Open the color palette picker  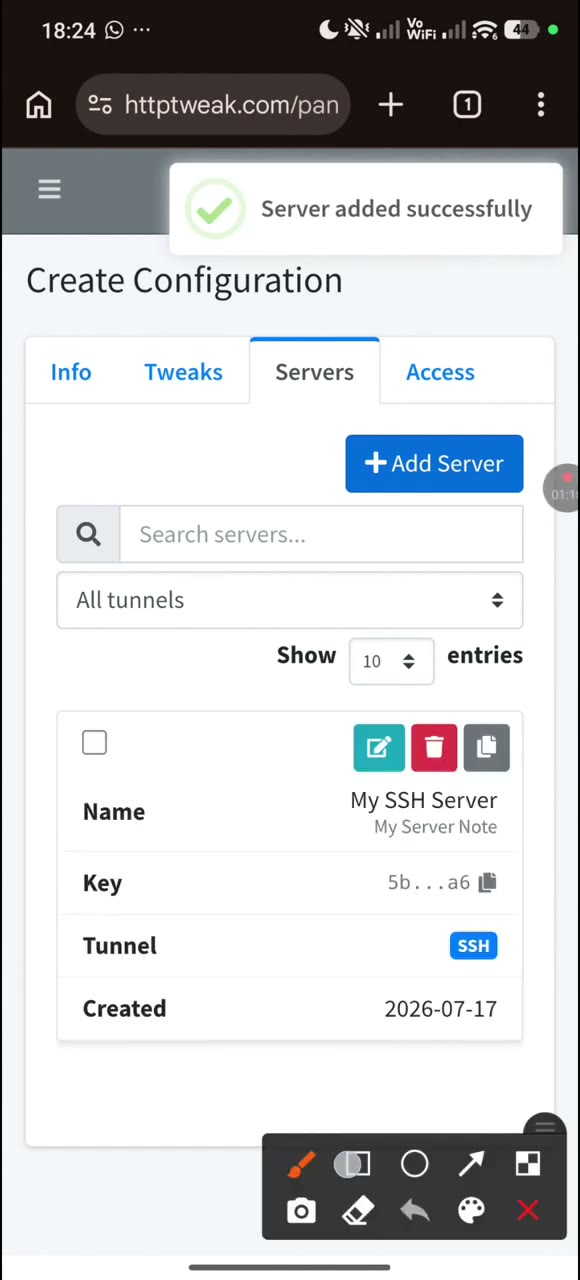[471, 1212]
